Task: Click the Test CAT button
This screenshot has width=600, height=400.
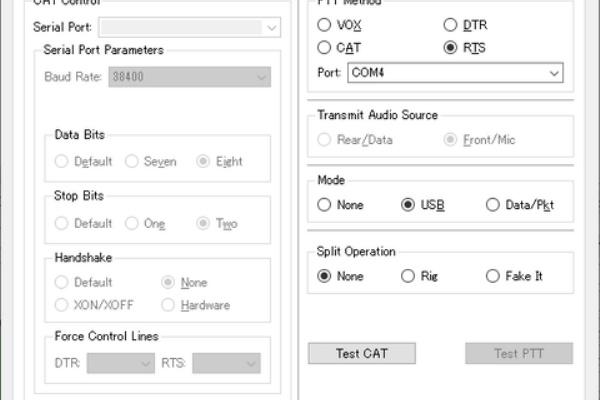Action: 362,353
